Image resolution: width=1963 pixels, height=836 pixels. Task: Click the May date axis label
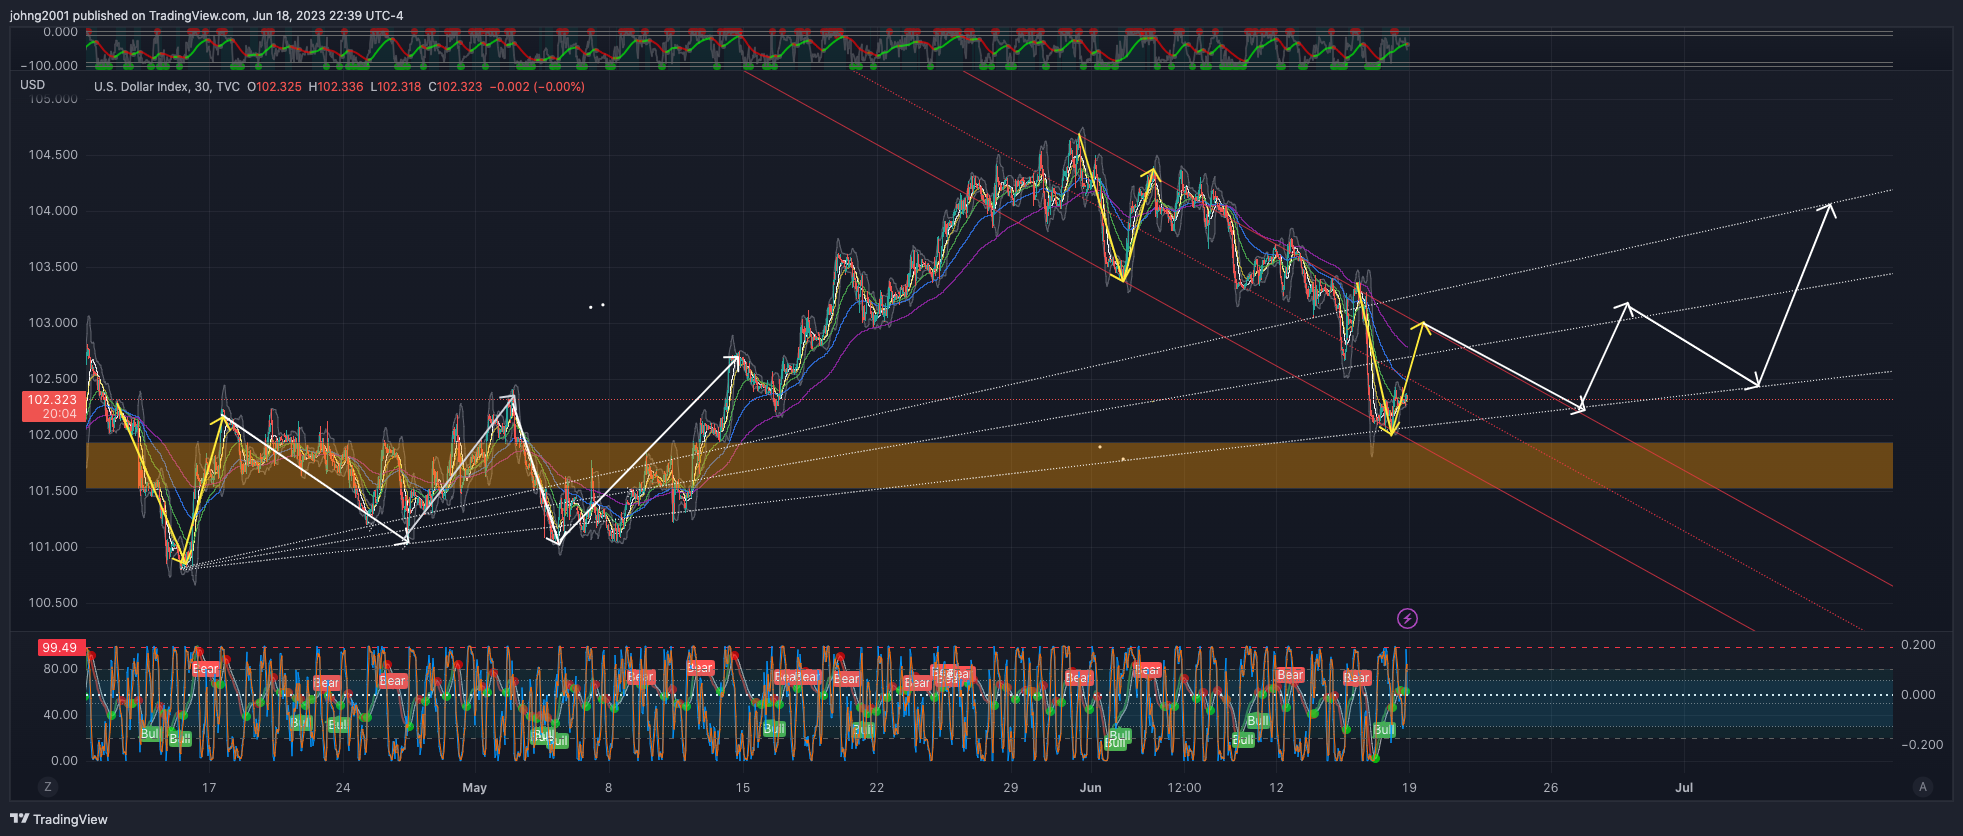tap(475, 788)
